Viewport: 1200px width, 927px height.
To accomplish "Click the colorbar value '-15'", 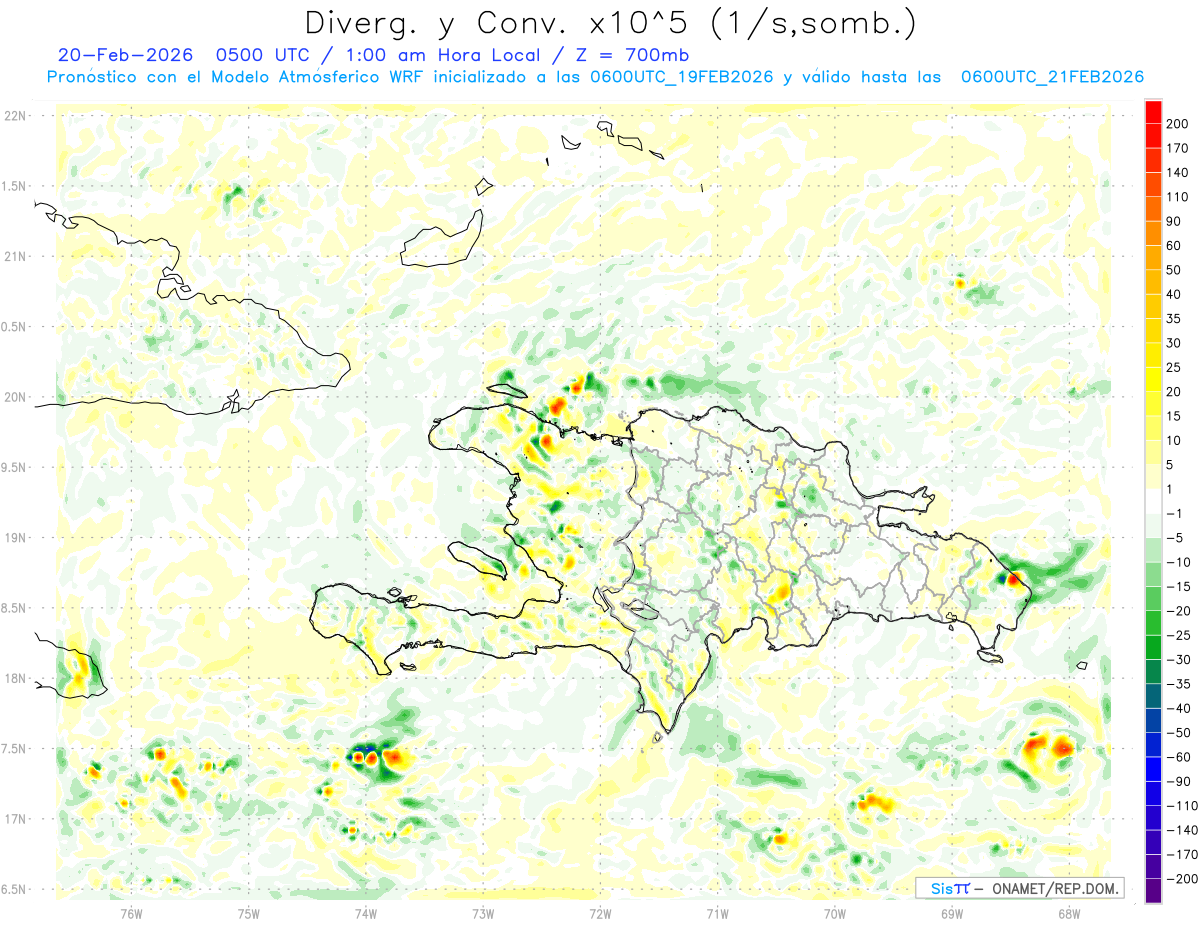I will 1180,586.
